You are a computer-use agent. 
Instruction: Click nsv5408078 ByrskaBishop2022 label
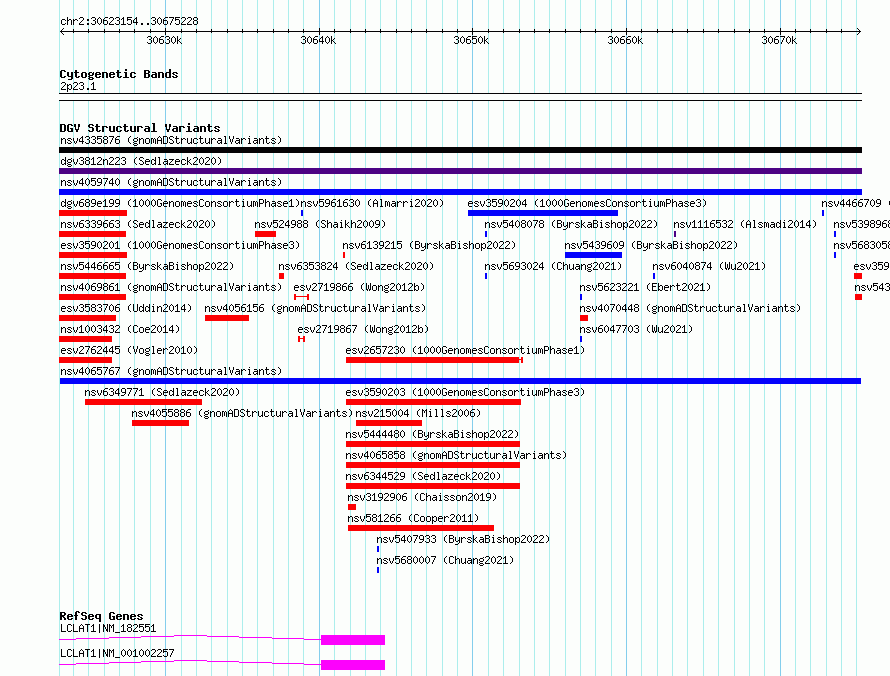click(x=571, y=224)
